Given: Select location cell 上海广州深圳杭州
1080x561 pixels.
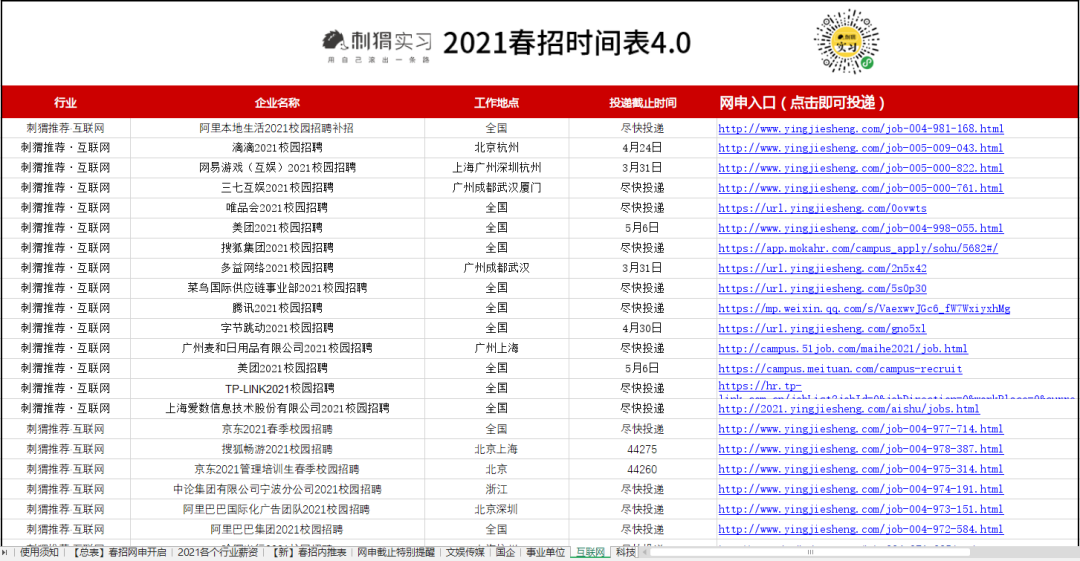Looking at the screenshot, I should [497, 167].
